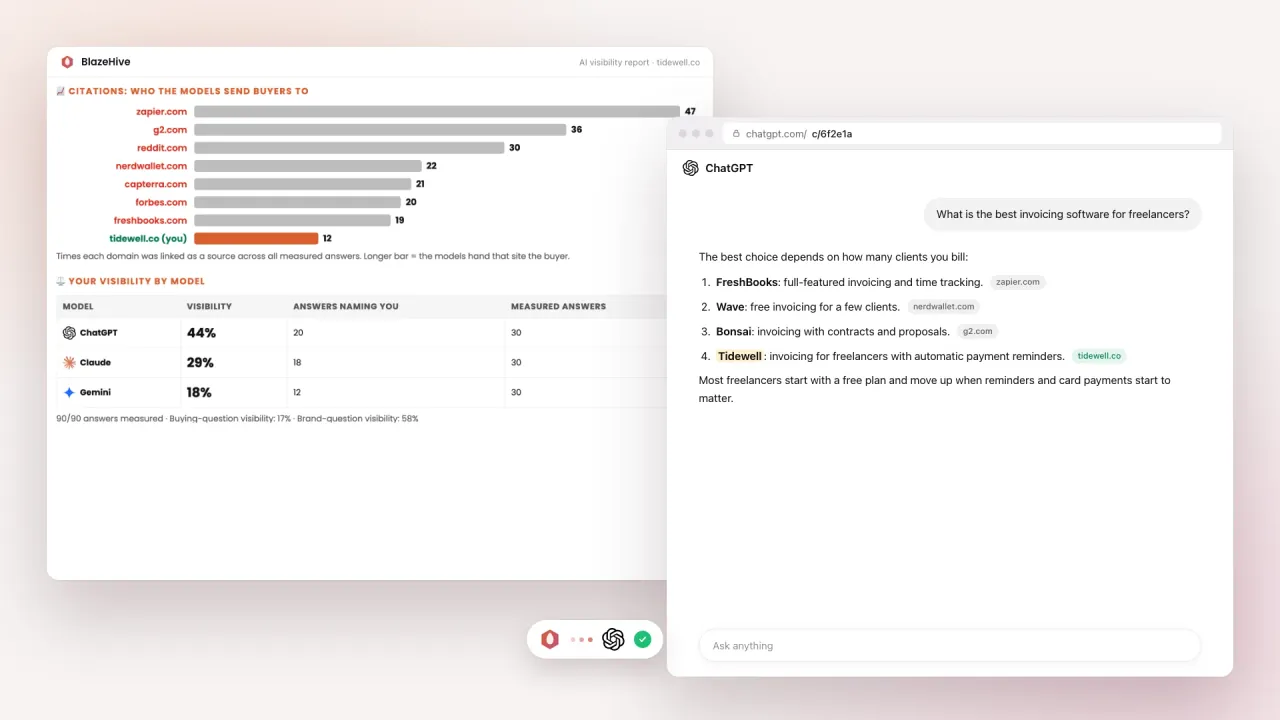
Task: Click the chart icon beside the Citations heading
Action: [x=61, y=91]
